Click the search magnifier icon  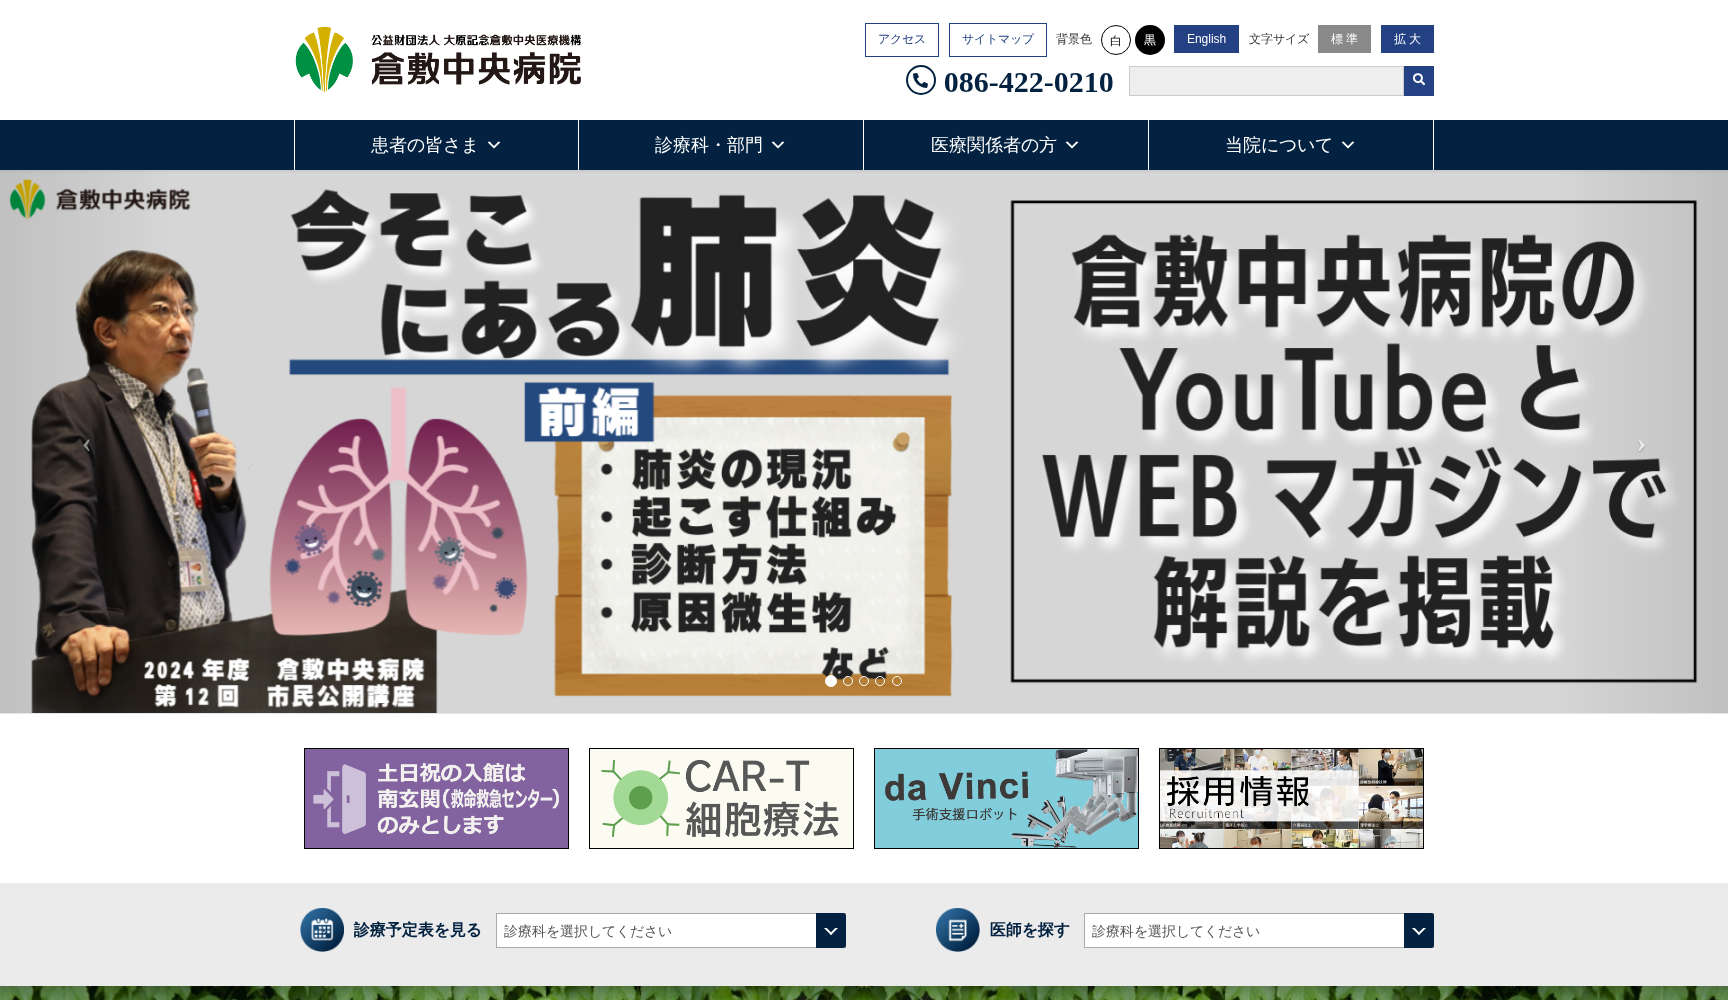point(1418,81)
